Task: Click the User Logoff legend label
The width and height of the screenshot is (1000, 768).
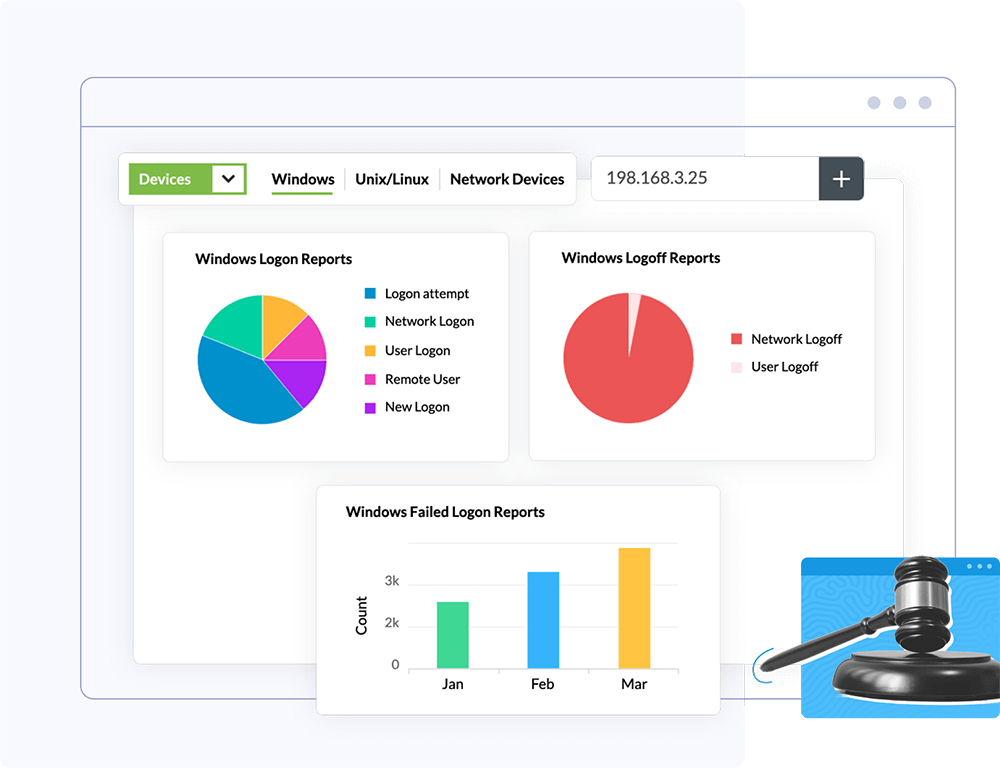Action: (x=784, y=367)
